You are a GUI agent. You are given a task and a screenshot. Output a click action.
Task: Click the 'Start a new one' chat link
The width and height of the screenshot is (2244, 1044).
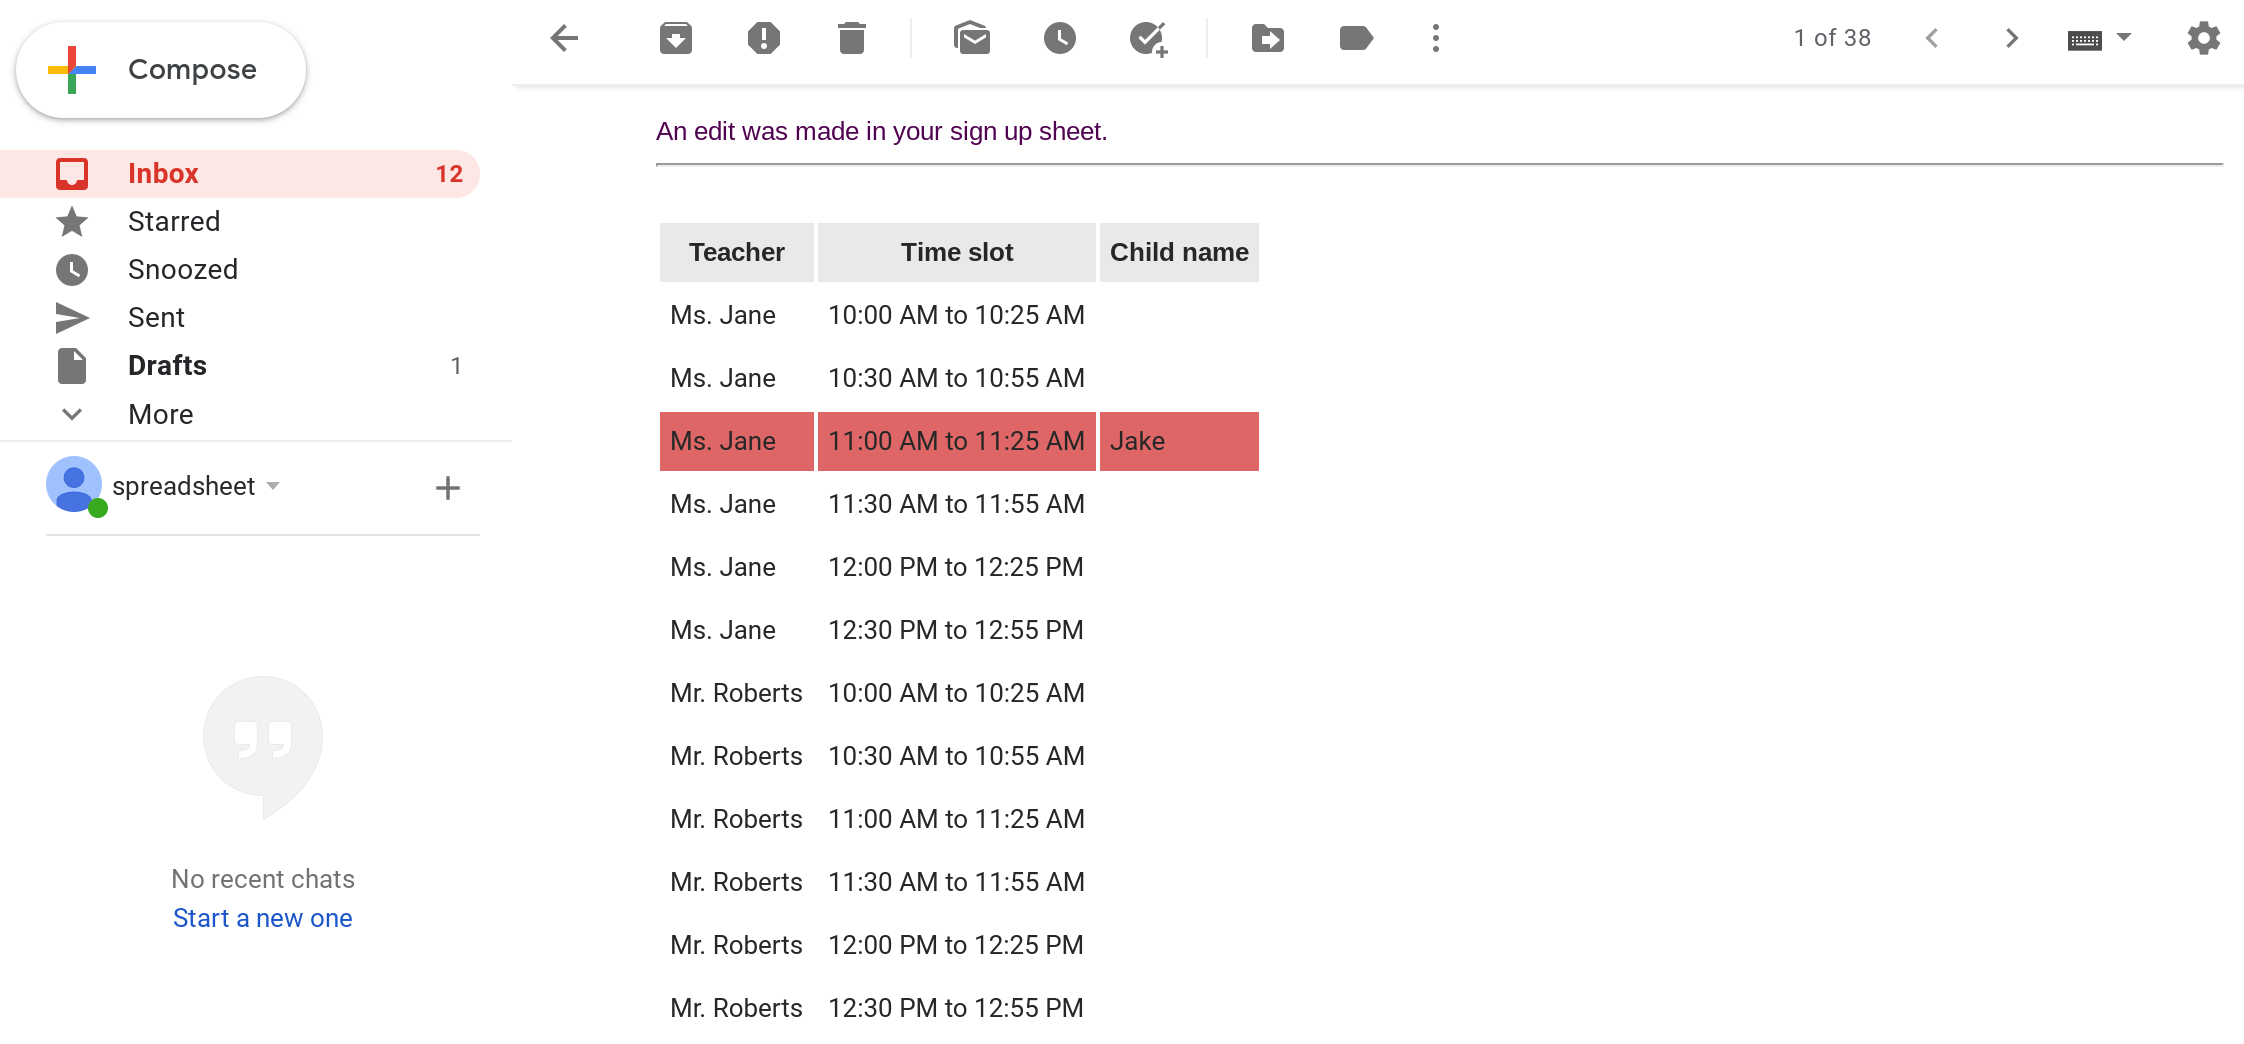coord(262,918)
